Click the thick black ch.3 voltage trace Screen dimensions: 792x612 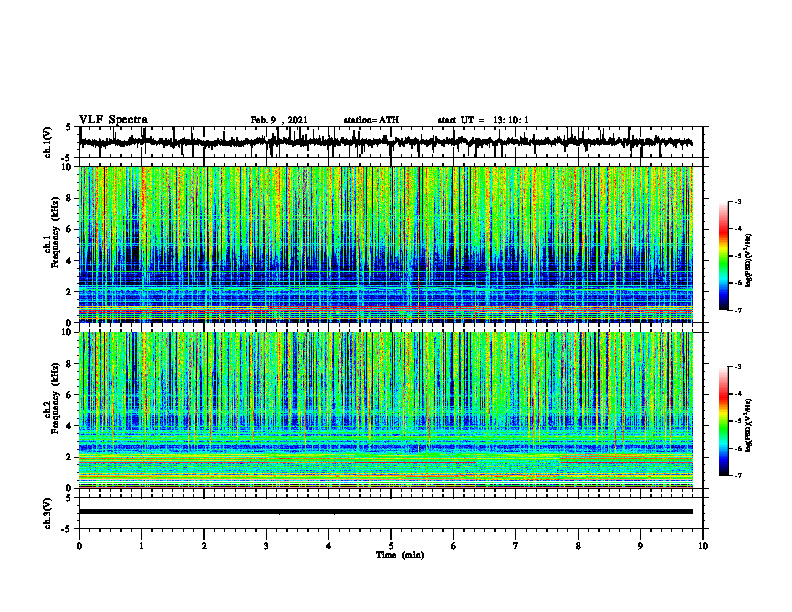[x=385, y=512]
